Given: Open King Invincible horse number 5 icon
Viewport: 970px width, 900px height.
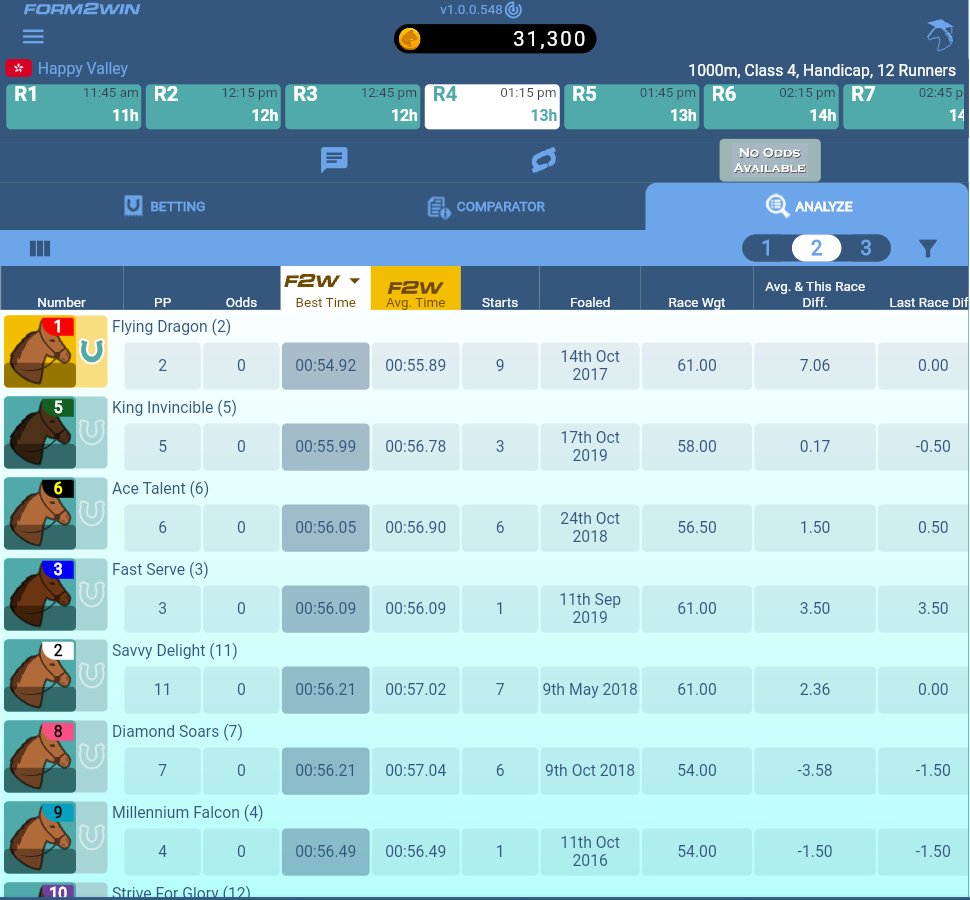Looking at the screenshot, I should 40,432.
